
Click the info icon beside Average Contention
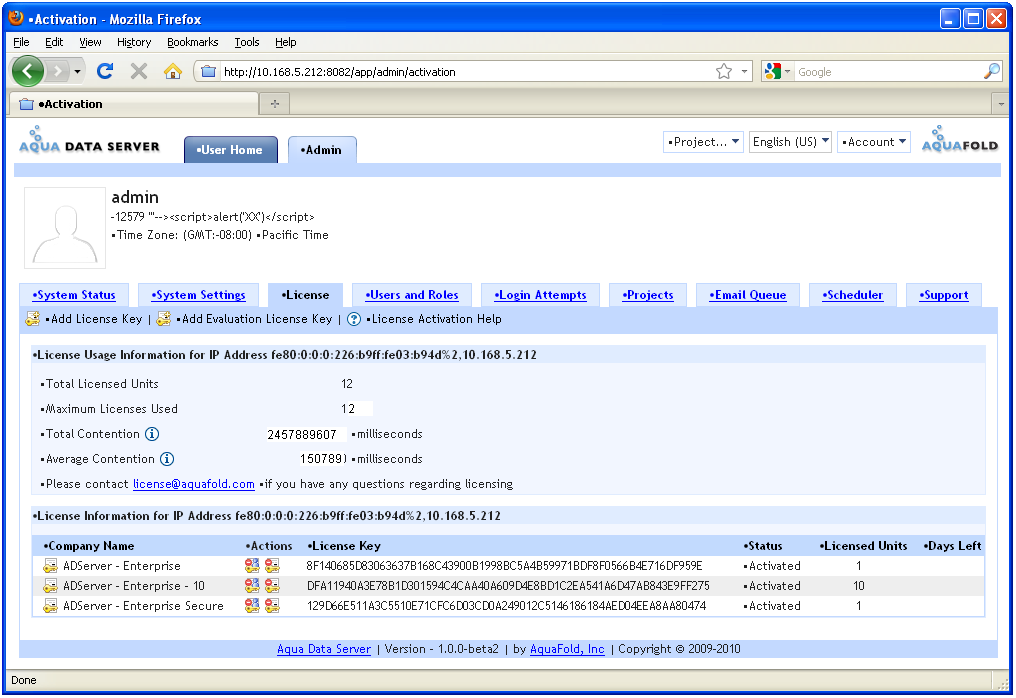[x=167, y=459]
